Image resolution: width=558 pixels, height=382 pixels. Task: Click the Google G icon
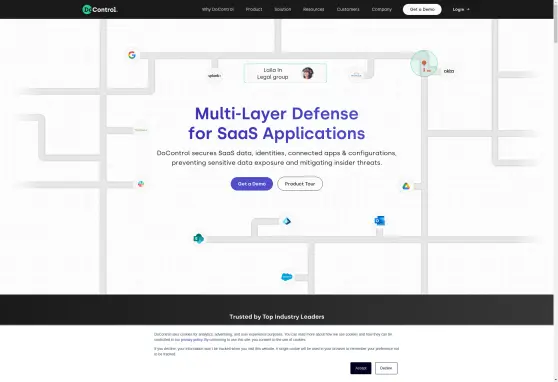coord(132,55)
